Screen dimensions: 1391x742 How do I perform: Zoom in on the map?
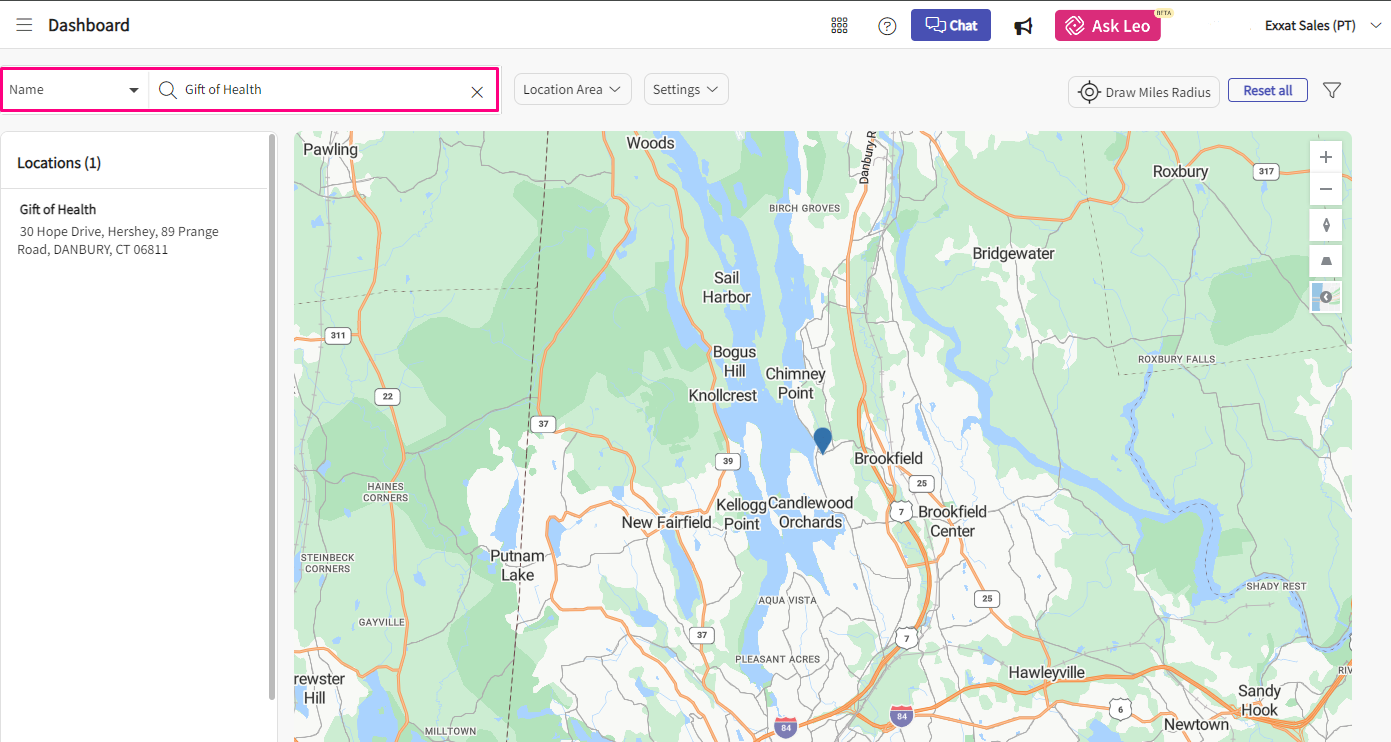click(1326, 157)
